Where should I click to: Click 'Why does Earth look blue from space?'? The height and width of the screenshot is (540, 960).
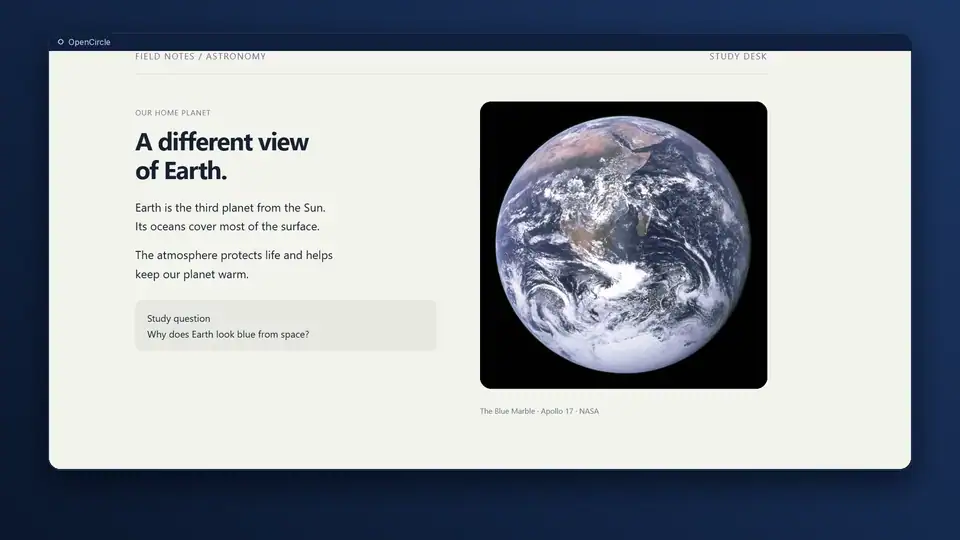228,334
